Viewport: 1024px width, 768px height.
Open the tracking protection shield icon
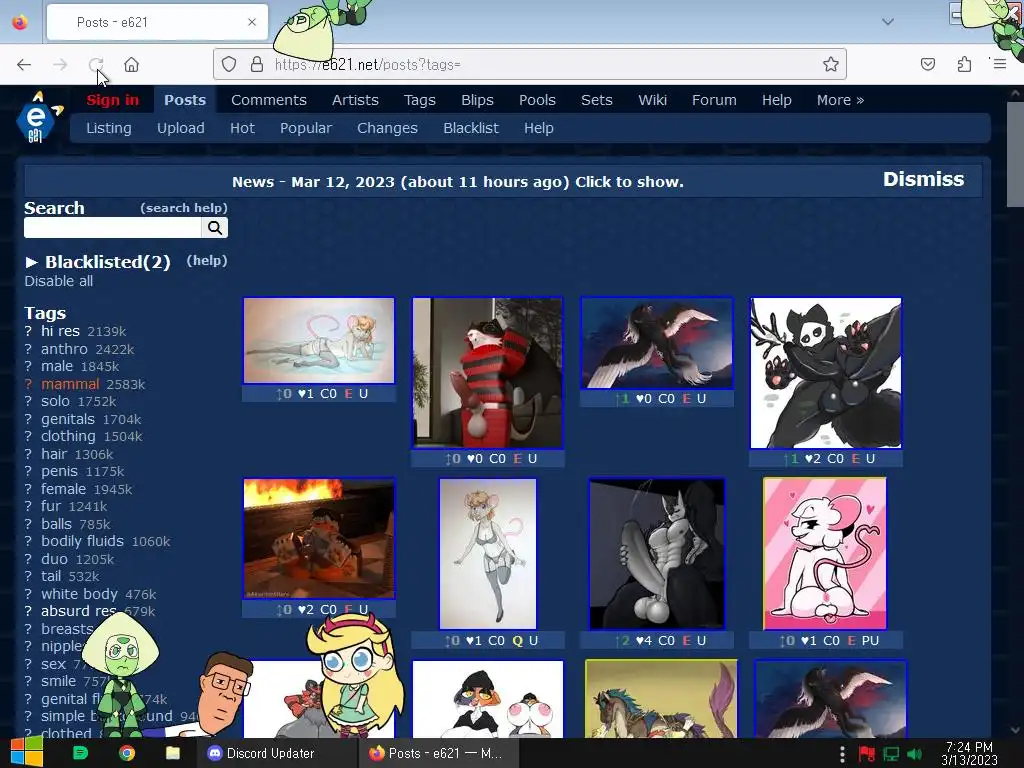click(x=229, y=64)
